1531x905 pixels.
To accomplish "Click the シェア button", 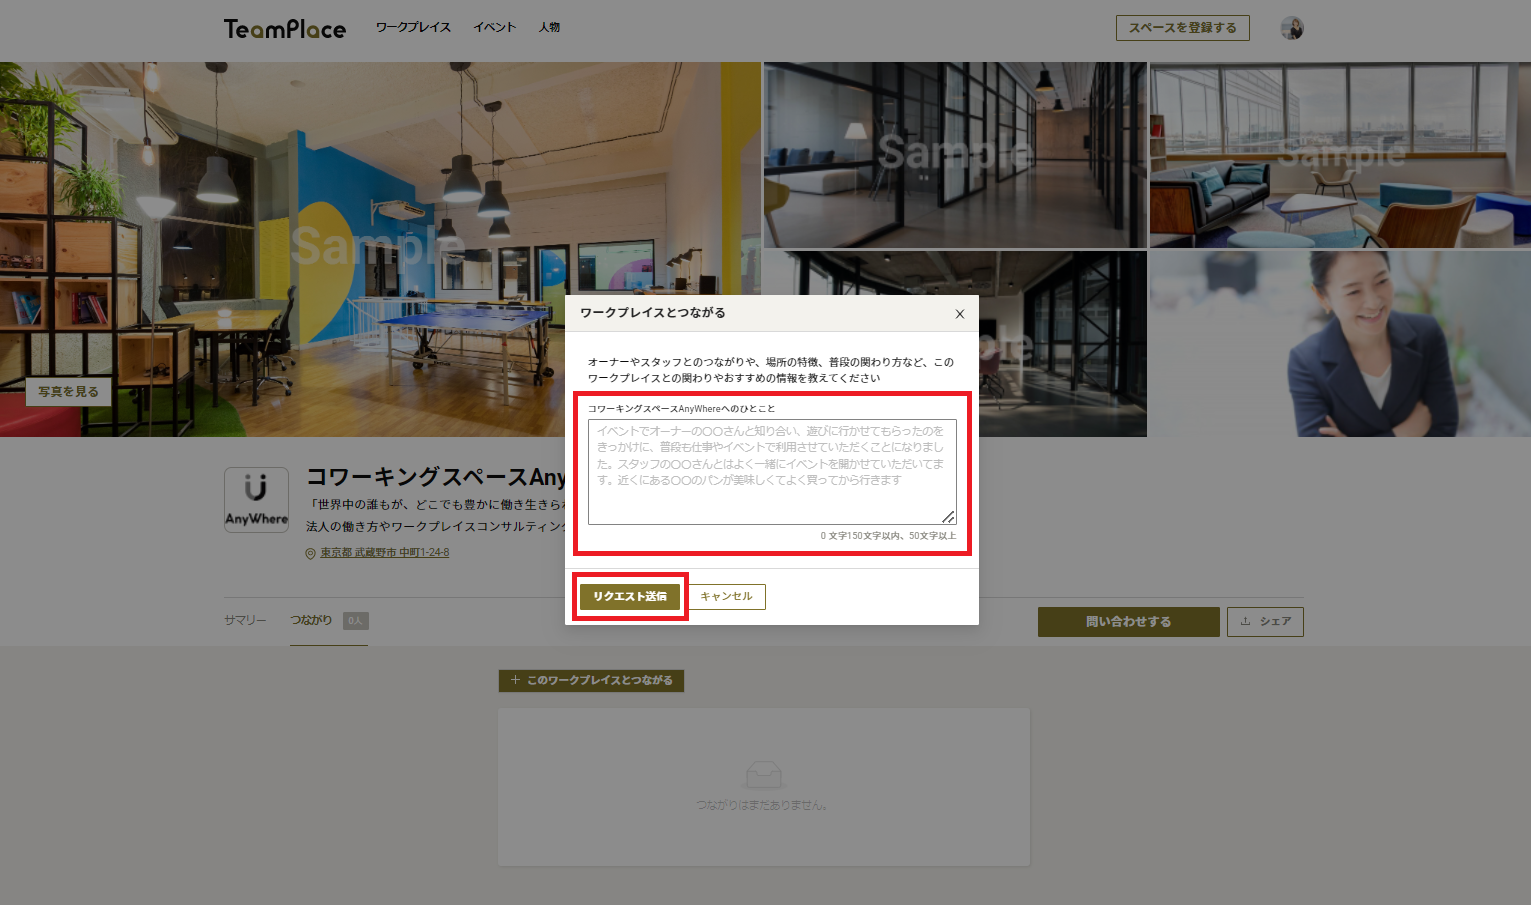I will click(1265, 622).
